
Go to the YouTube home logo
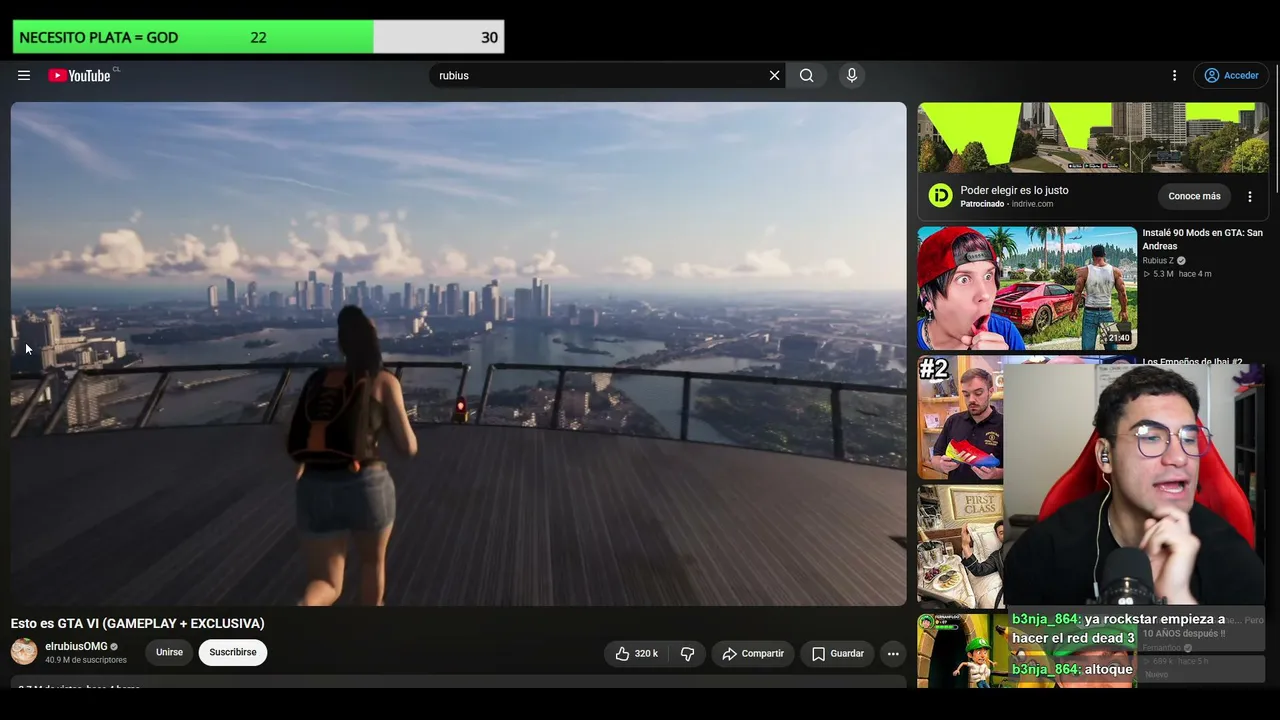(x=79, y=76)
